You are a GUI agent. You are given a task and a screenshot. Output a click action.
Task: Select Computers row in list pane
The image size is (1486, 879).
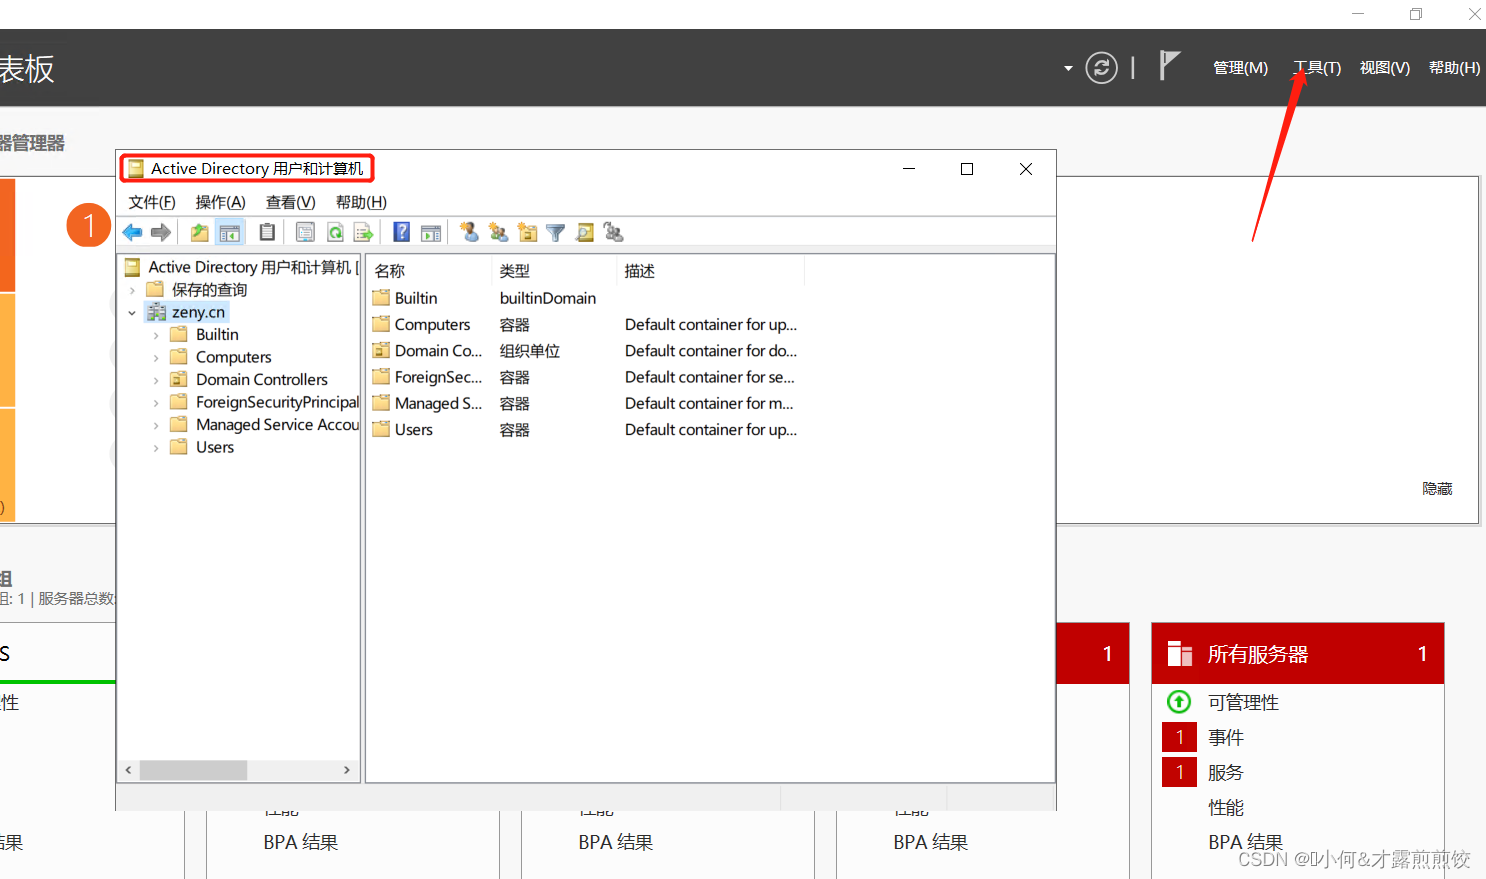pos(585,325)
